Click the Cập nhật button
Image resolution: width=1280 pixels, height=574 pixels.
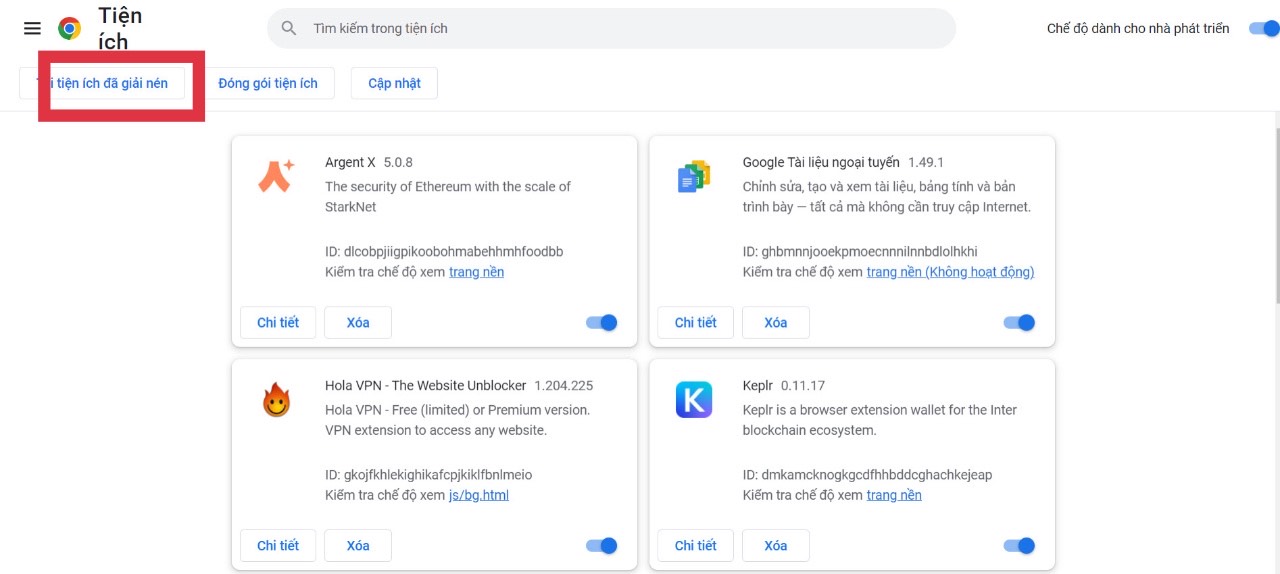394,83
